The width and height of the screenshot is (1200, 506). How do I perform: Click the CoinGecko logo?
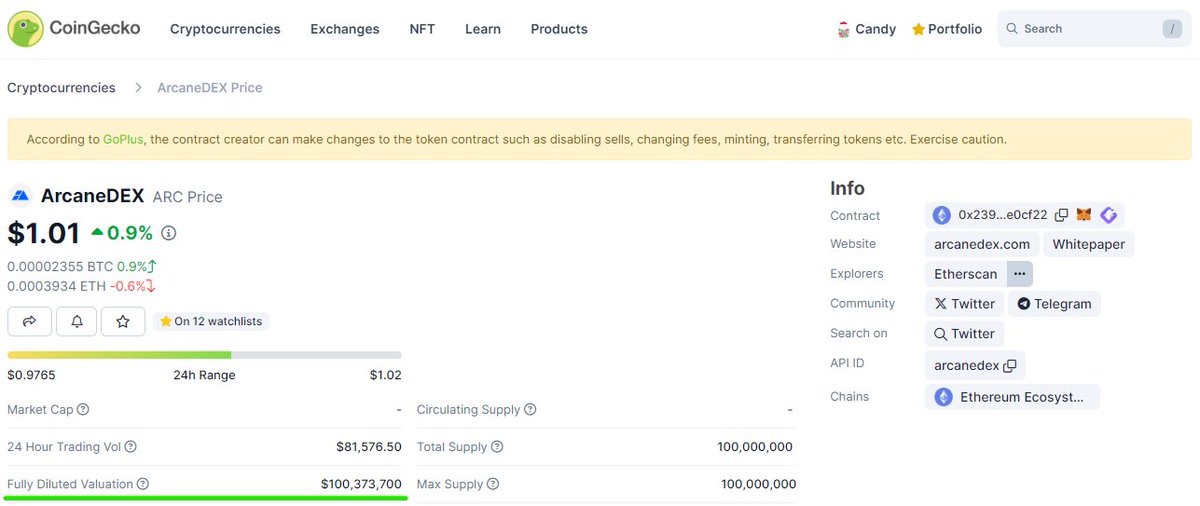tap(74, 28)
